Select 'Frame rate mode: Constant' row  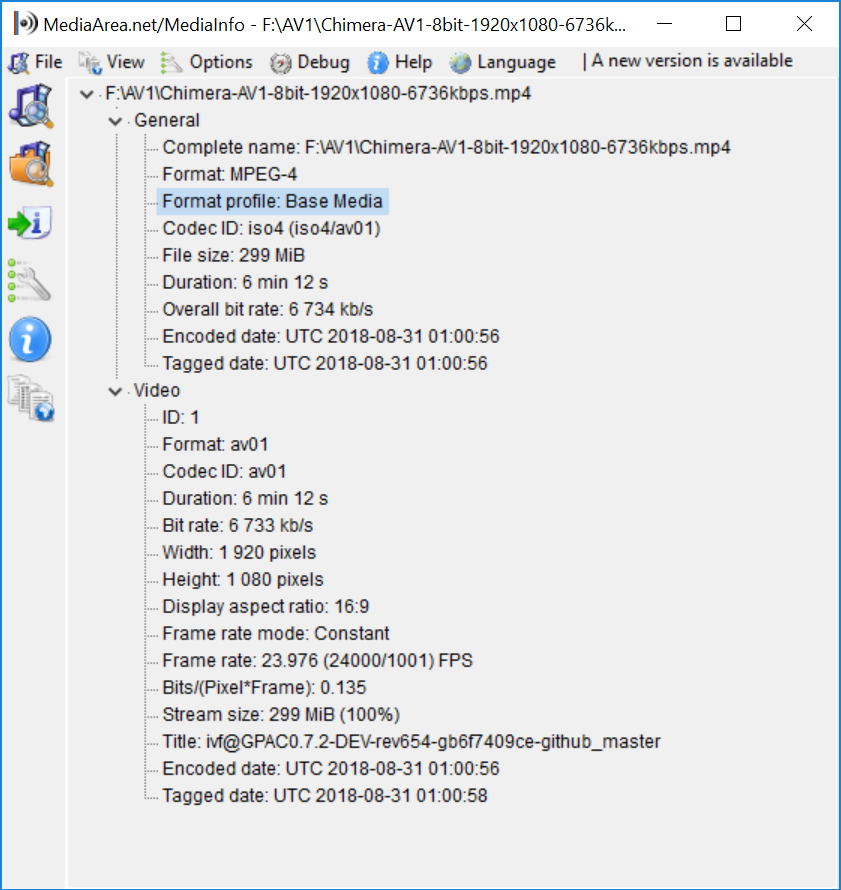(276, 634)
